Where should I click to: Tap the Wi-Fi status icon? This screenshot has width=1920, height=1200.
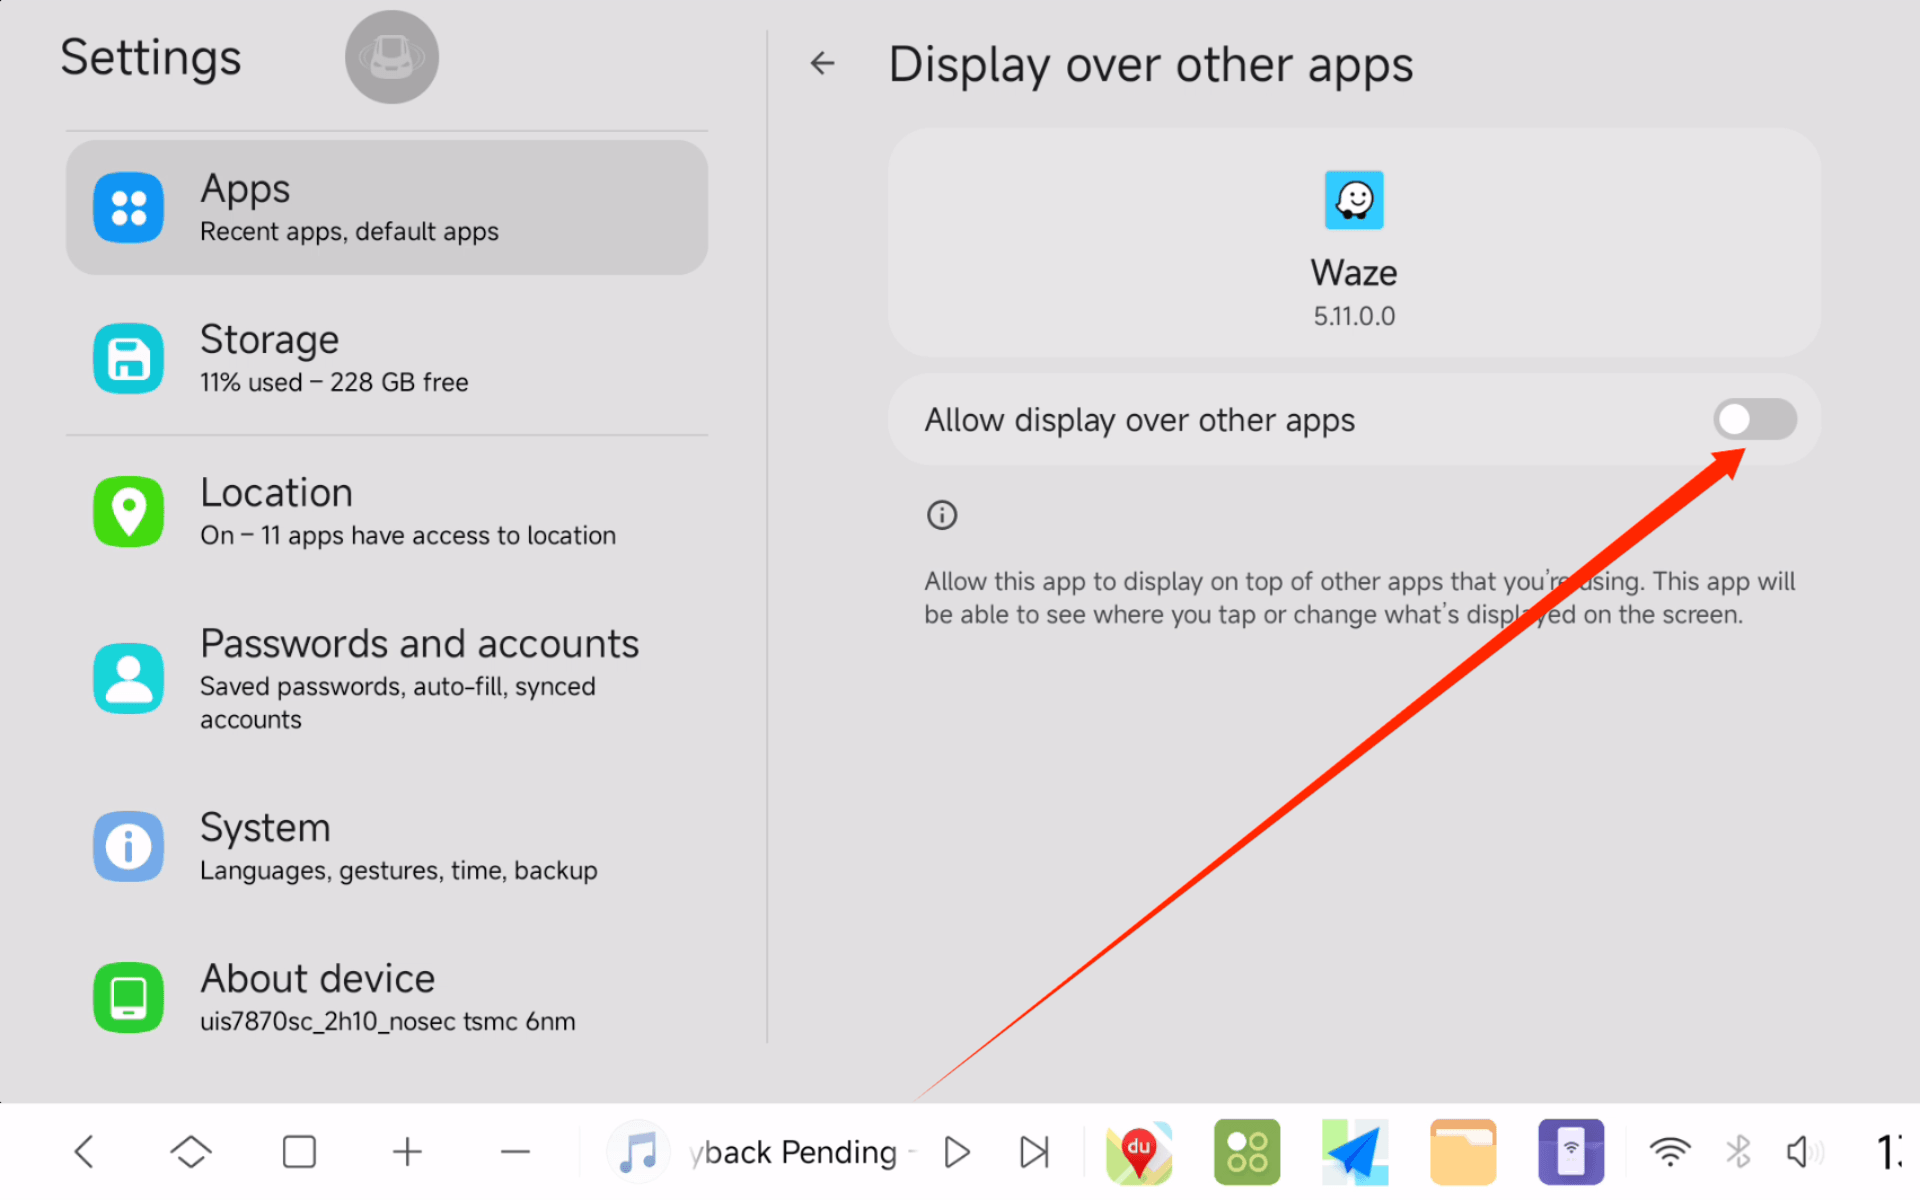[x=1669, y=1152]
